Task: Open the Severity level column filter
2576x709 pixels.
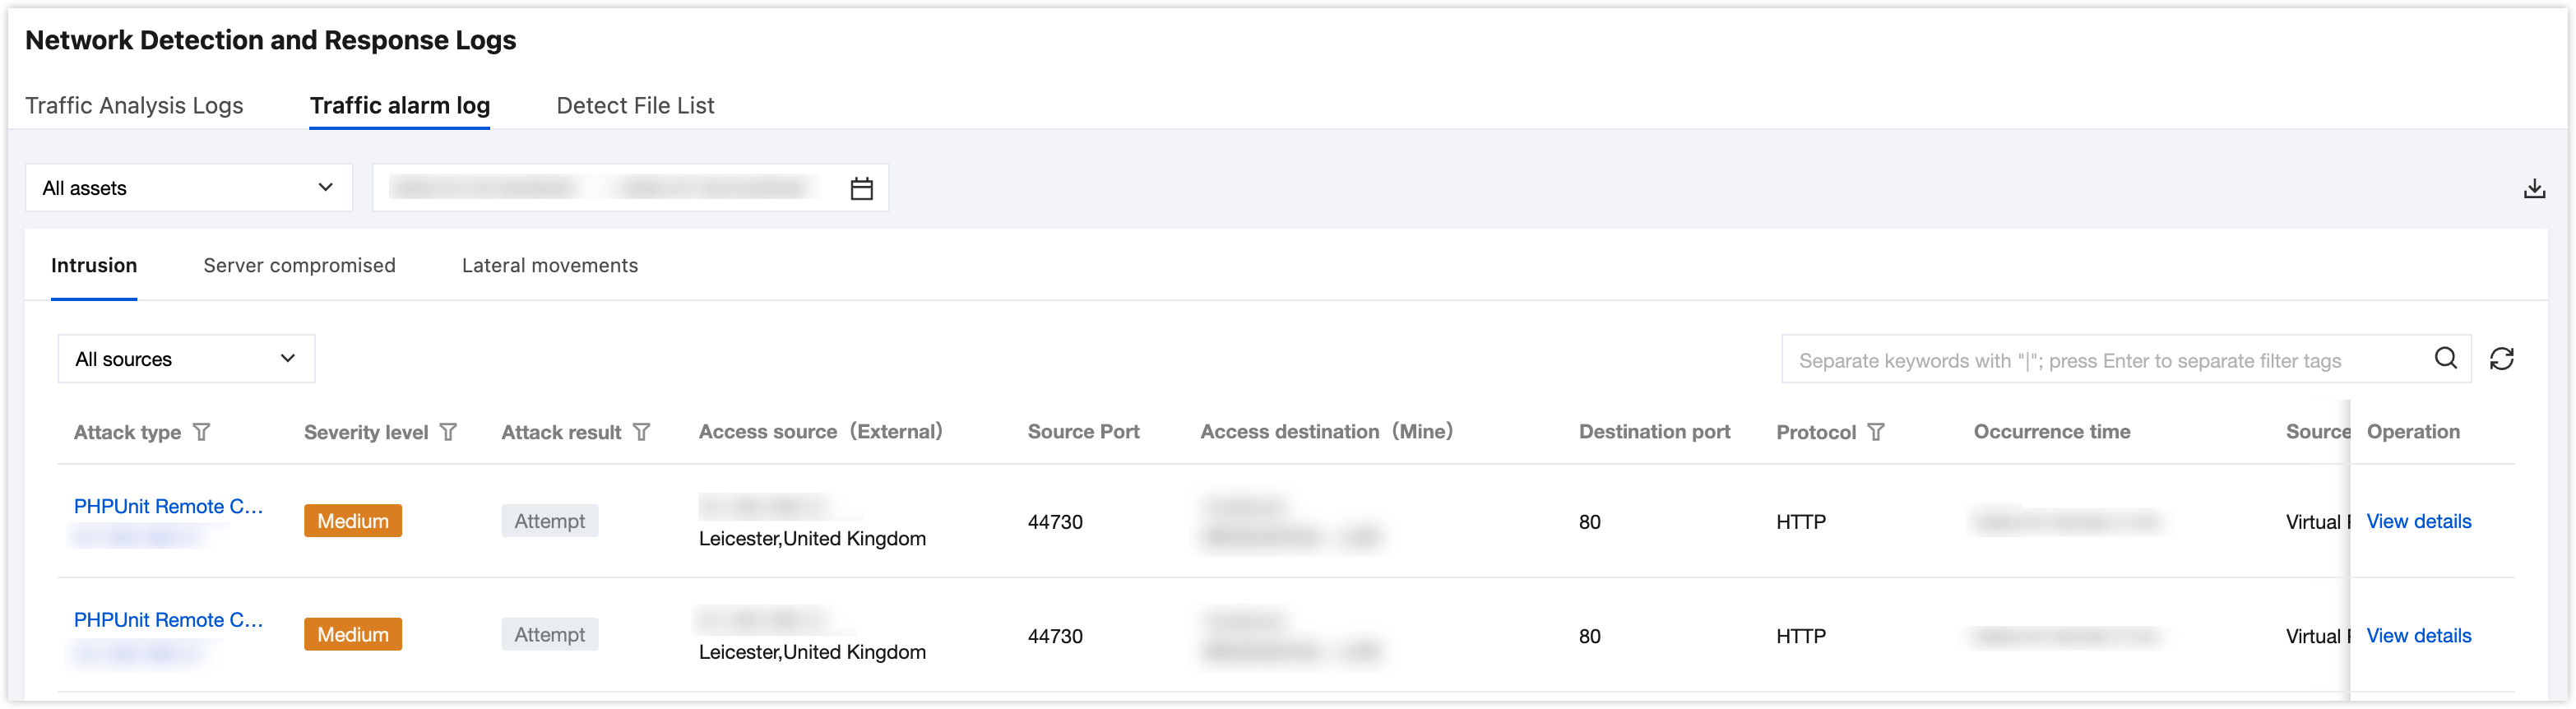Action: (449, 432)
